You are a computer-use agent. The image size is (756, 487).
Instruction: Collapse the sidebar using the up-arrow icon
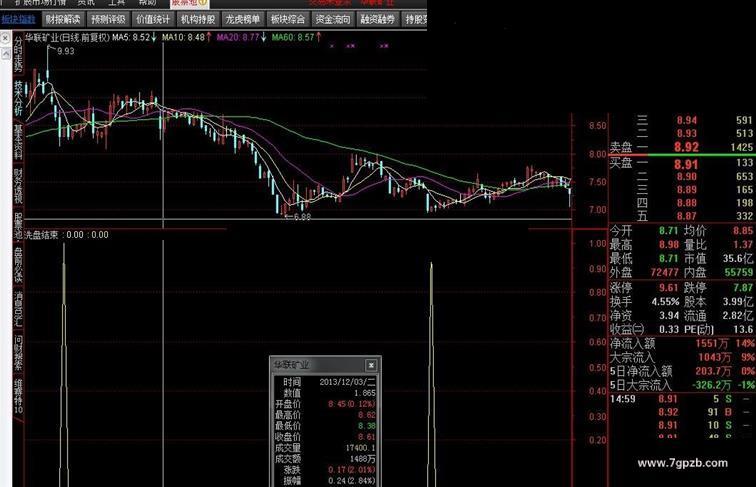[5, 54]
